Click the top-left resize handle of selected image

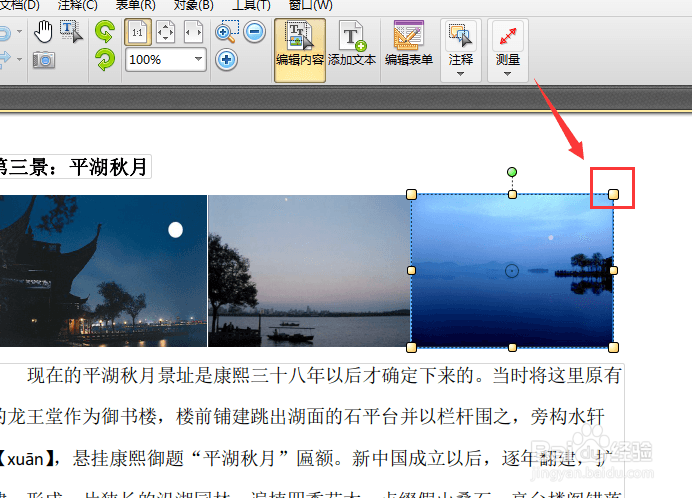(411, 194)
